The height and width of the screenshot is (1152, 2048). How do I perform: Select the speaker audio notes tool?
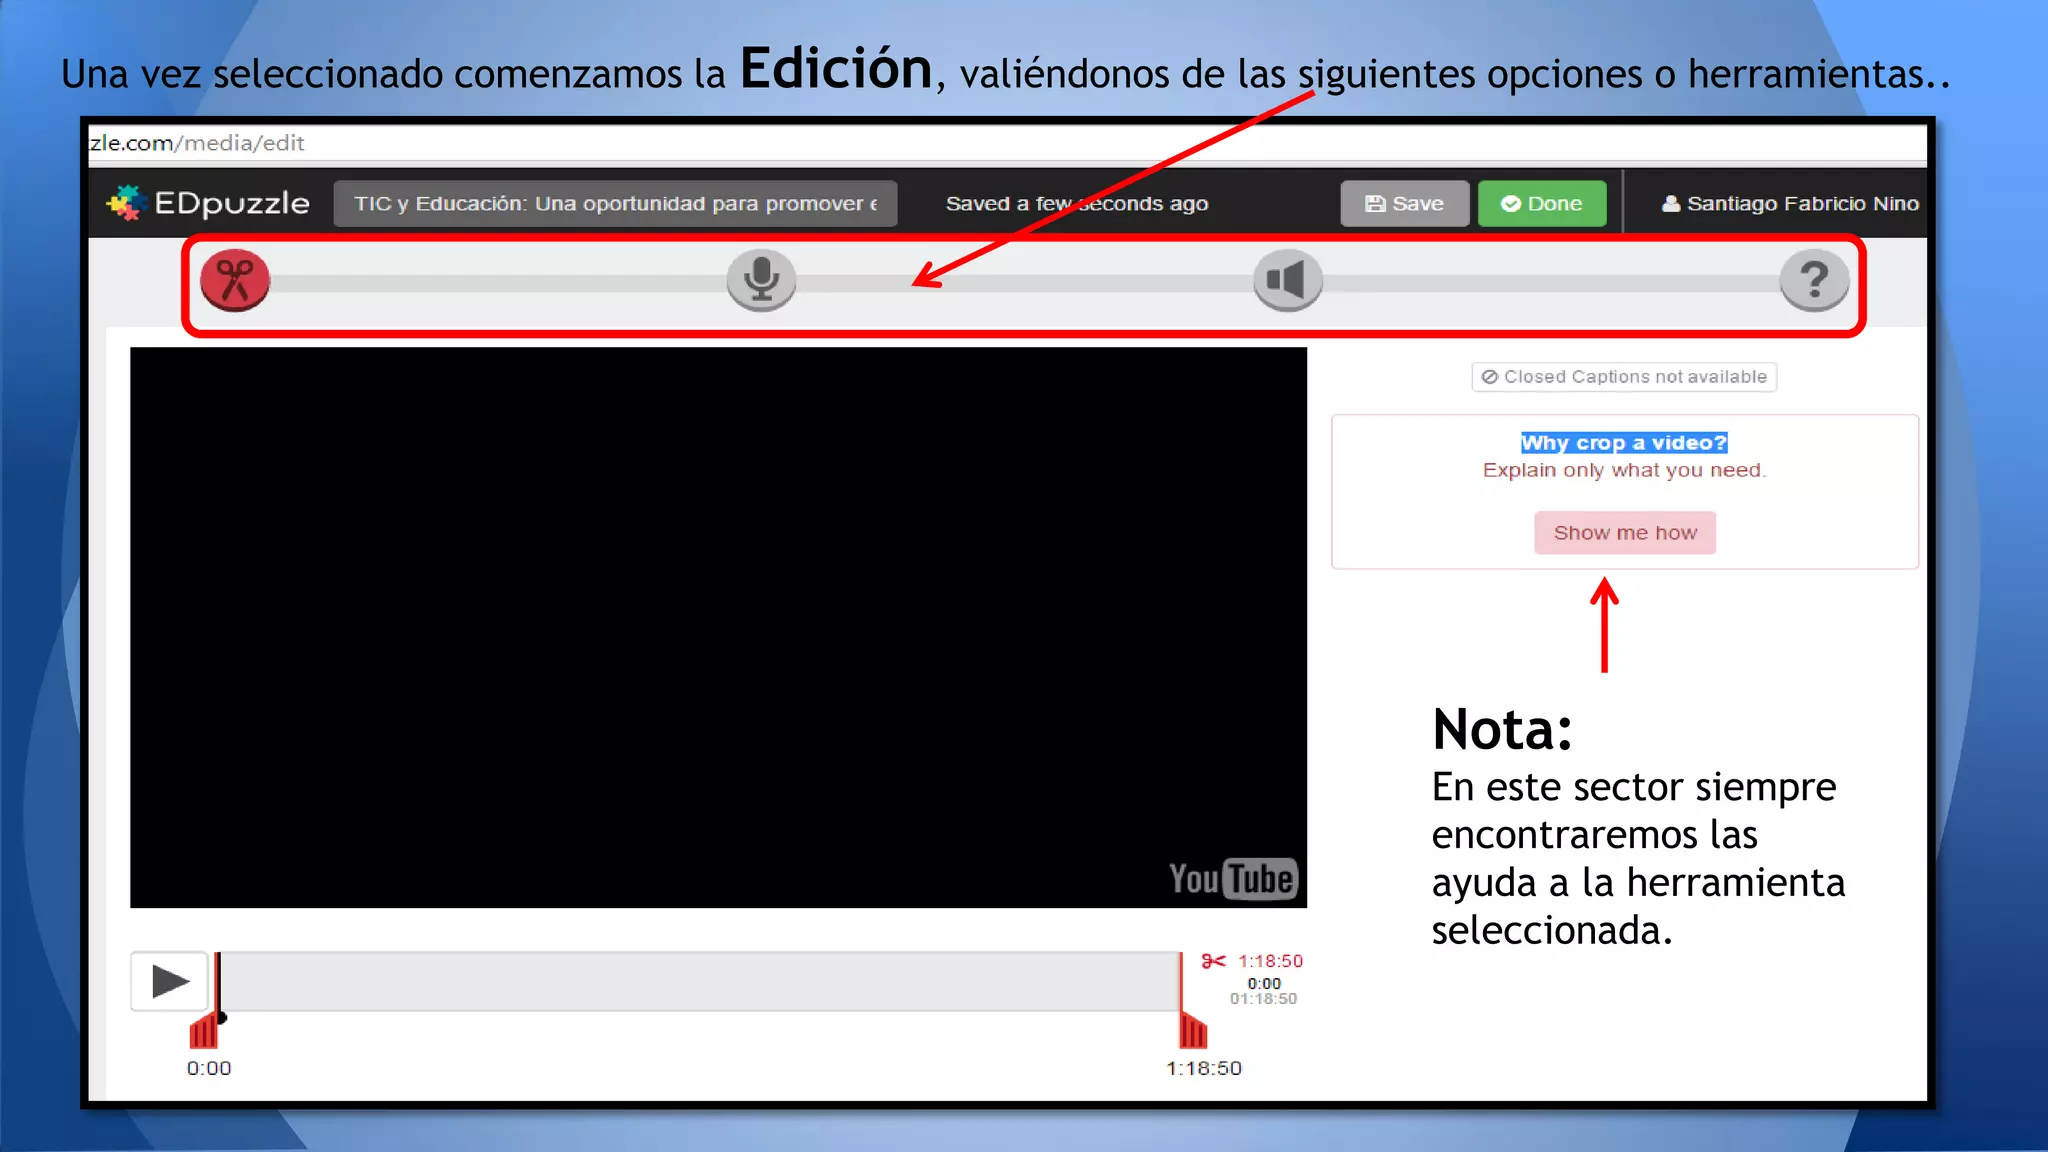click(x=1287, y=280)
